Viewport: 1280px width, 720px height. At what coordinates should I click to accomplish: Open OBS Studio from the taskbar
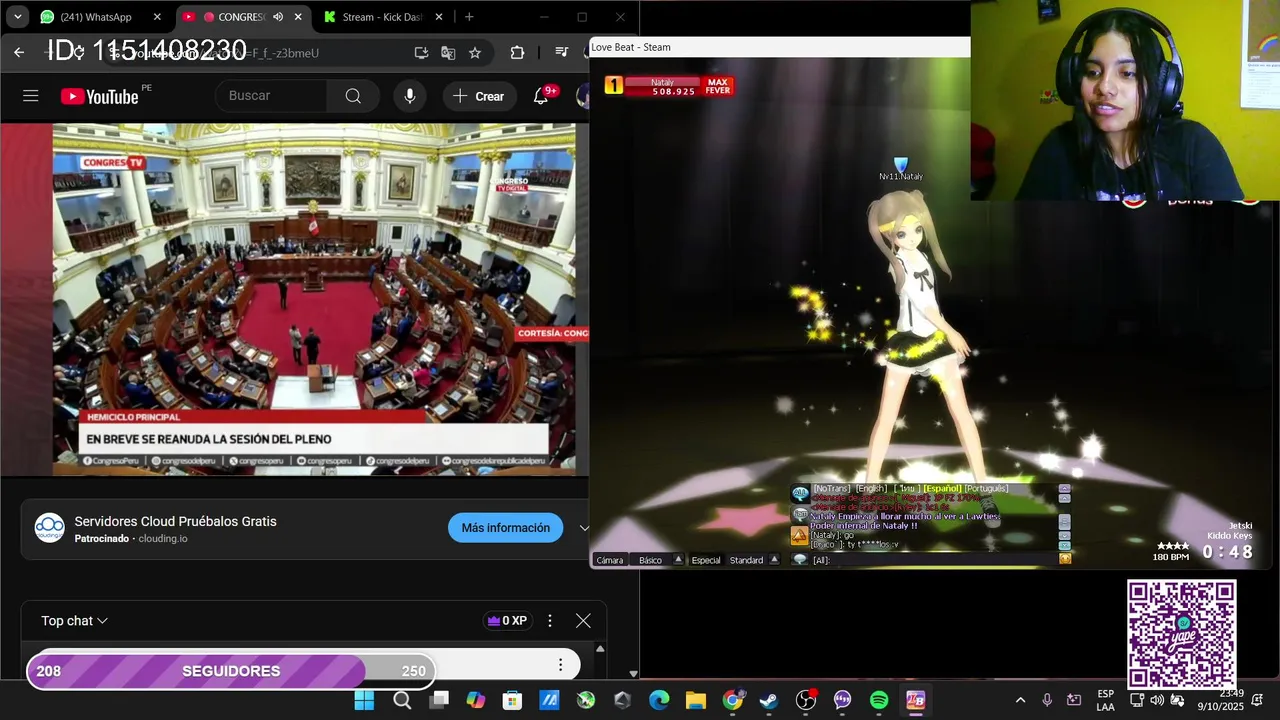[x=806, y=700]
